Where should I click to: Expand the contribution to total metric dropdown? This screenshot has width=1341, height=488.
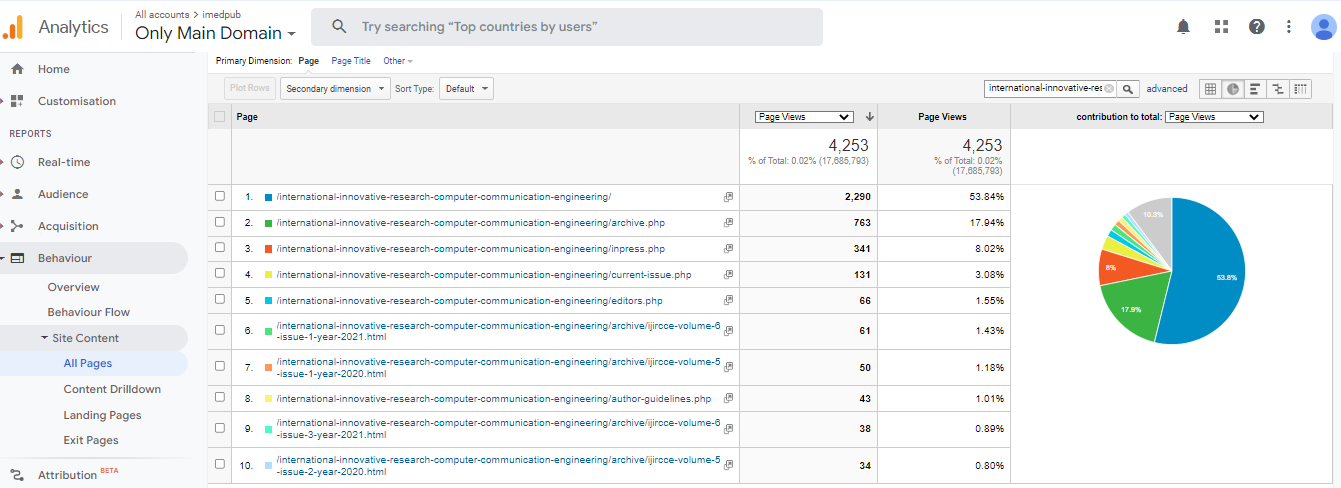point(1214,117)
